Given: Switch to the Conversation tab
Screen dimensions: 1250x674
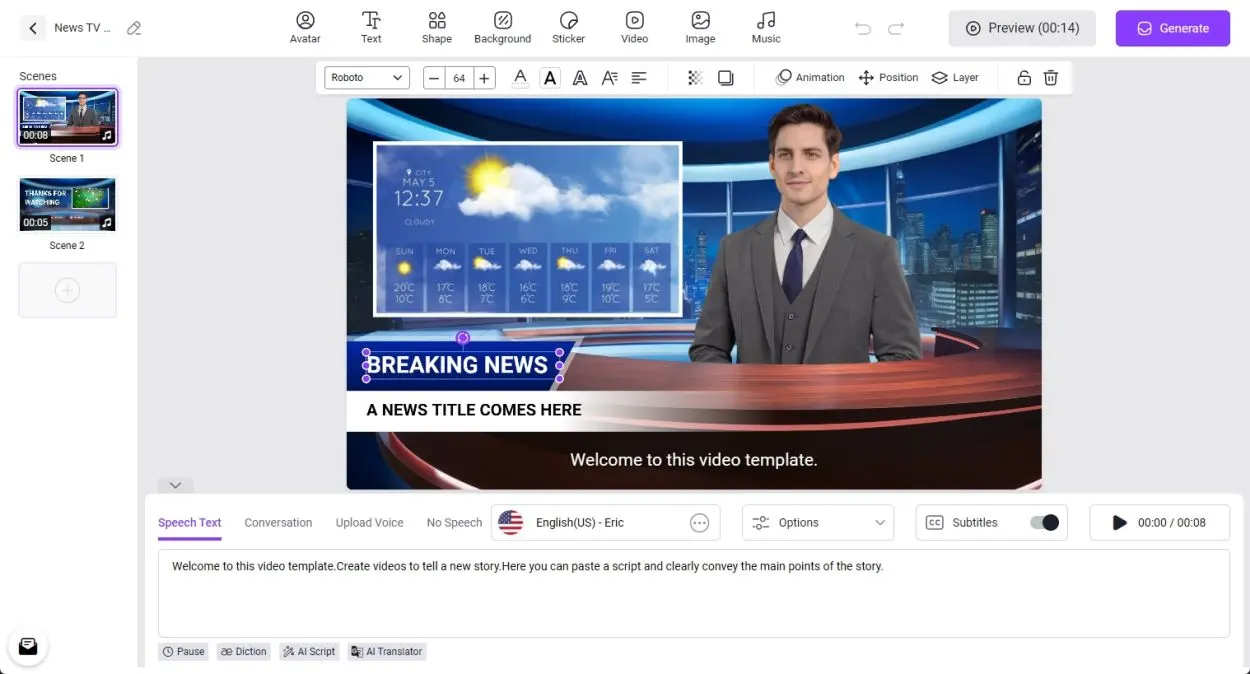Looking at the screenshot, I should [x=278, y=522].
